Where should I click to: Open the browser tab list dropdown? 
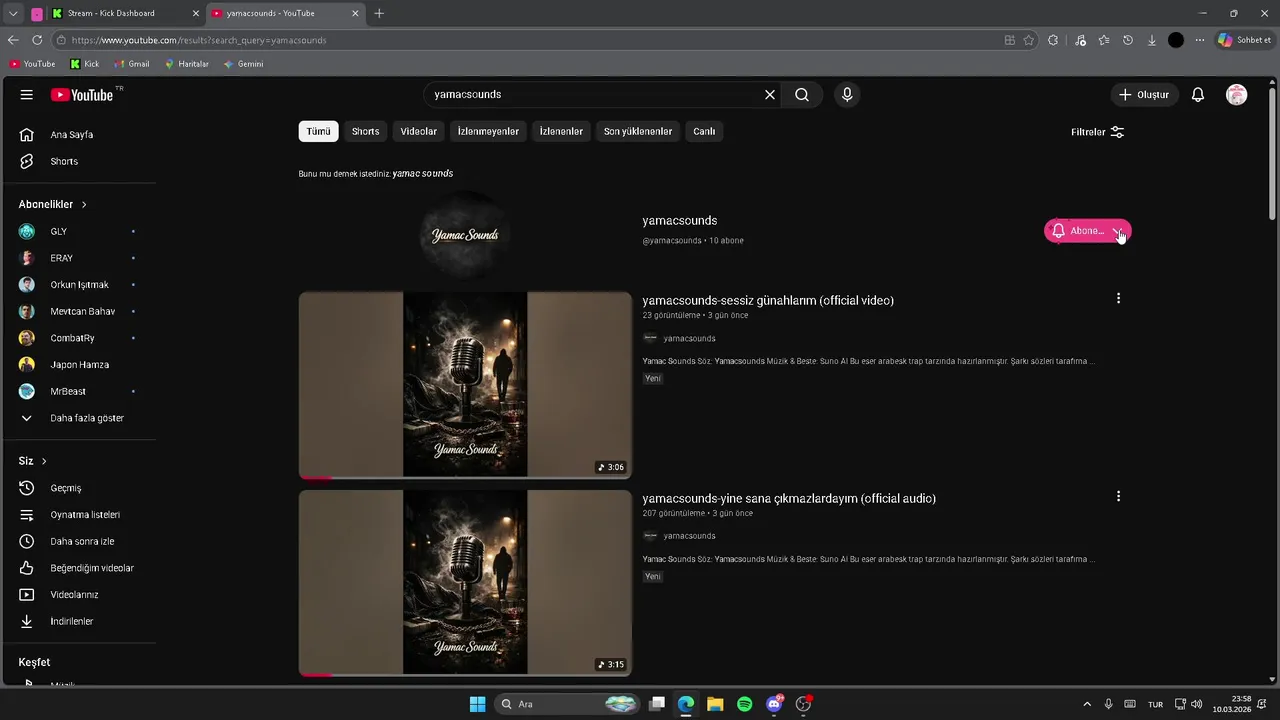click(x=13, y=13)
